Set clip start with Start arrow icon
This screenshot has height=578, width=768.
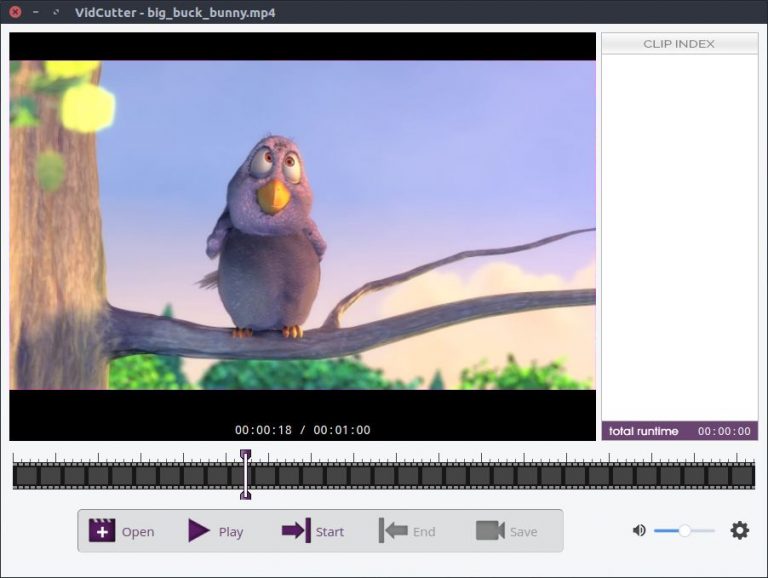(297, 530)
